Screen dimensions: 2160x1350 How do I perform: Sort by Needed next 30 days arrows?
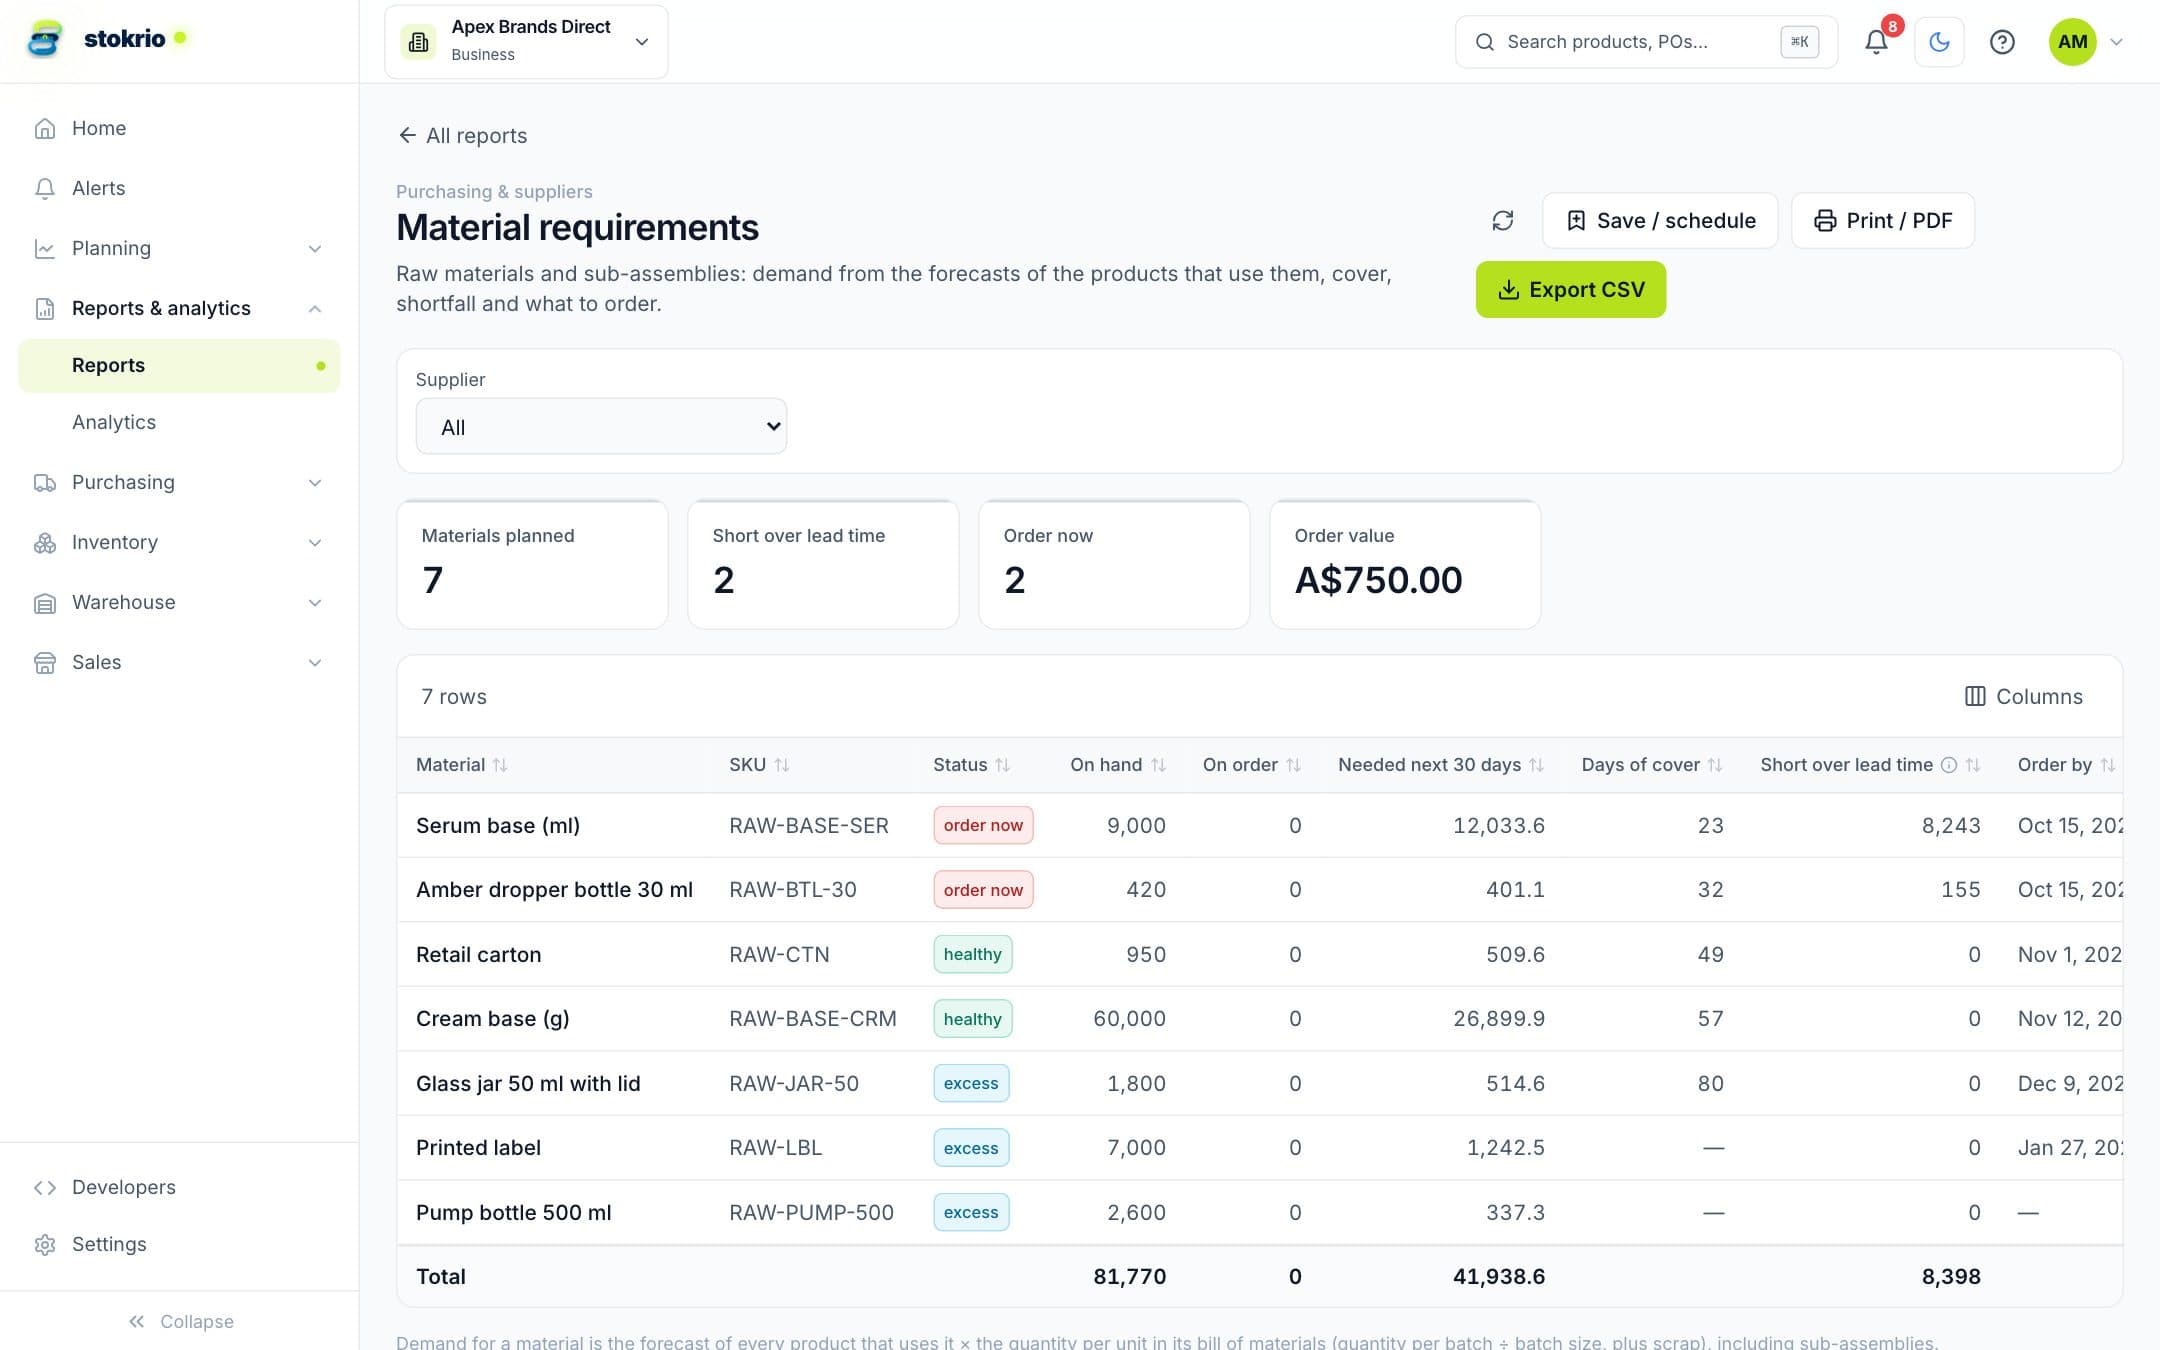point(1536,765)
